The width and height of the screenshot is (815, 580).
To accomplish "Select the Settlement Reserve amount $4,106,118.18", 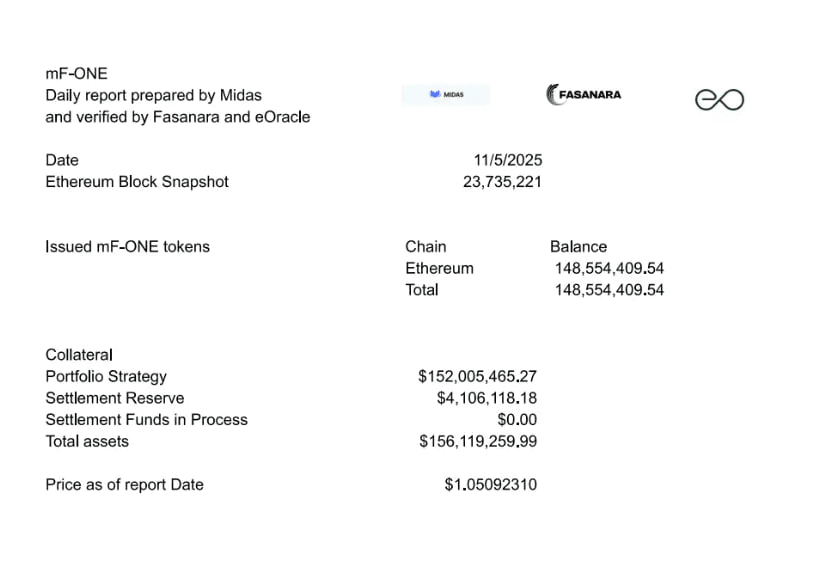I will click(x=487, y=398).
